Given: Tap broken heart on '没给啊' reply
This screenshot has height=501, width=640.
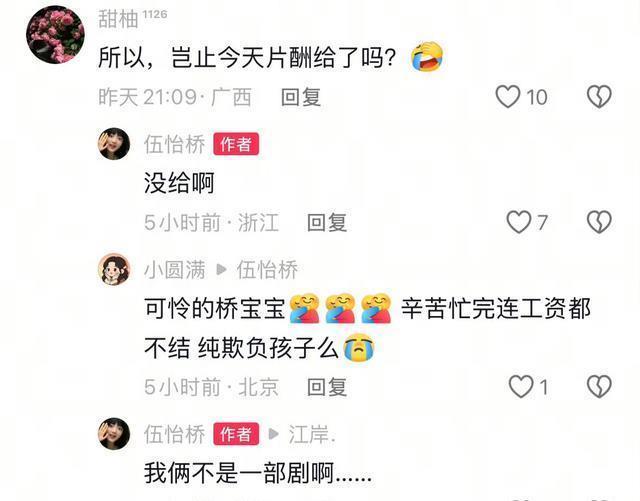Looking at the screenshot, I should [599, 222].
